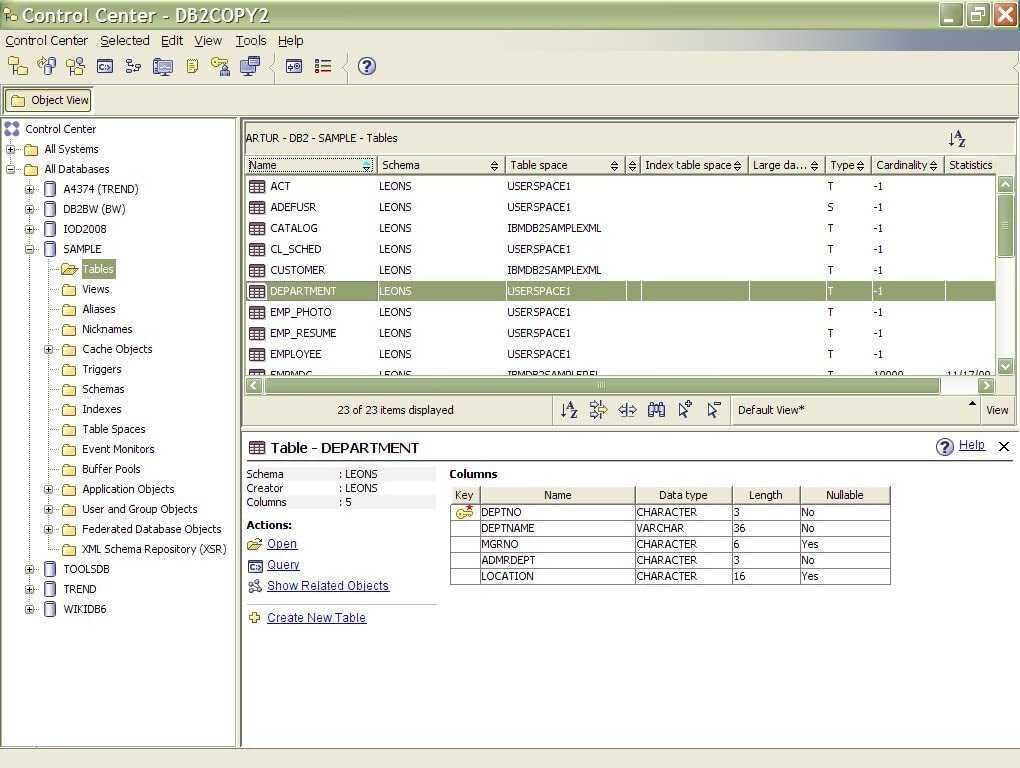The image size is (1020, 768).
Task: Show the Legend list icon
Action: [x=323, y=66]
